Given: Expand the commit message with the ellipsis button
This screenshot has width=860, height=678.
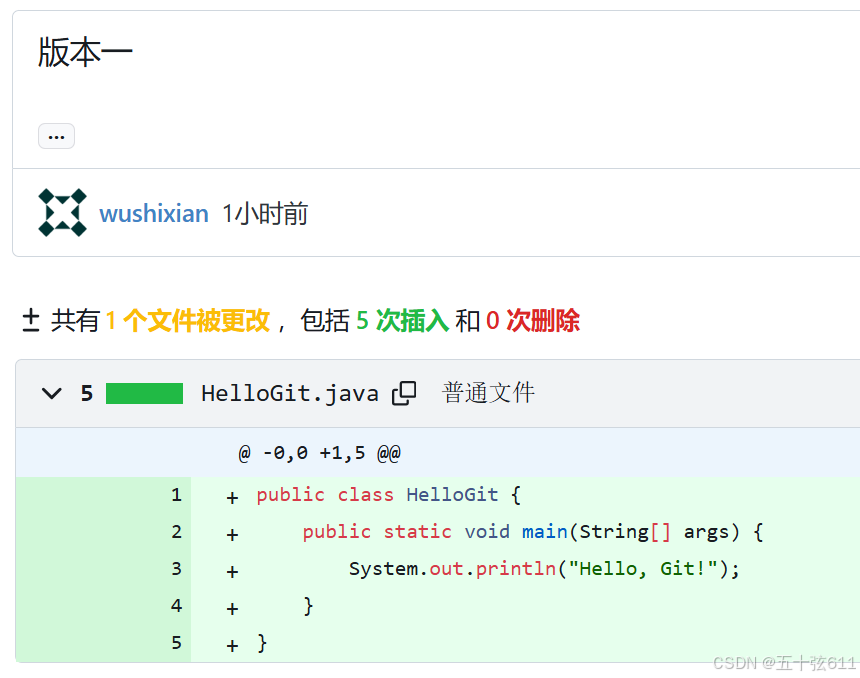Looking at the screenshot, I should tap(56, 135).
